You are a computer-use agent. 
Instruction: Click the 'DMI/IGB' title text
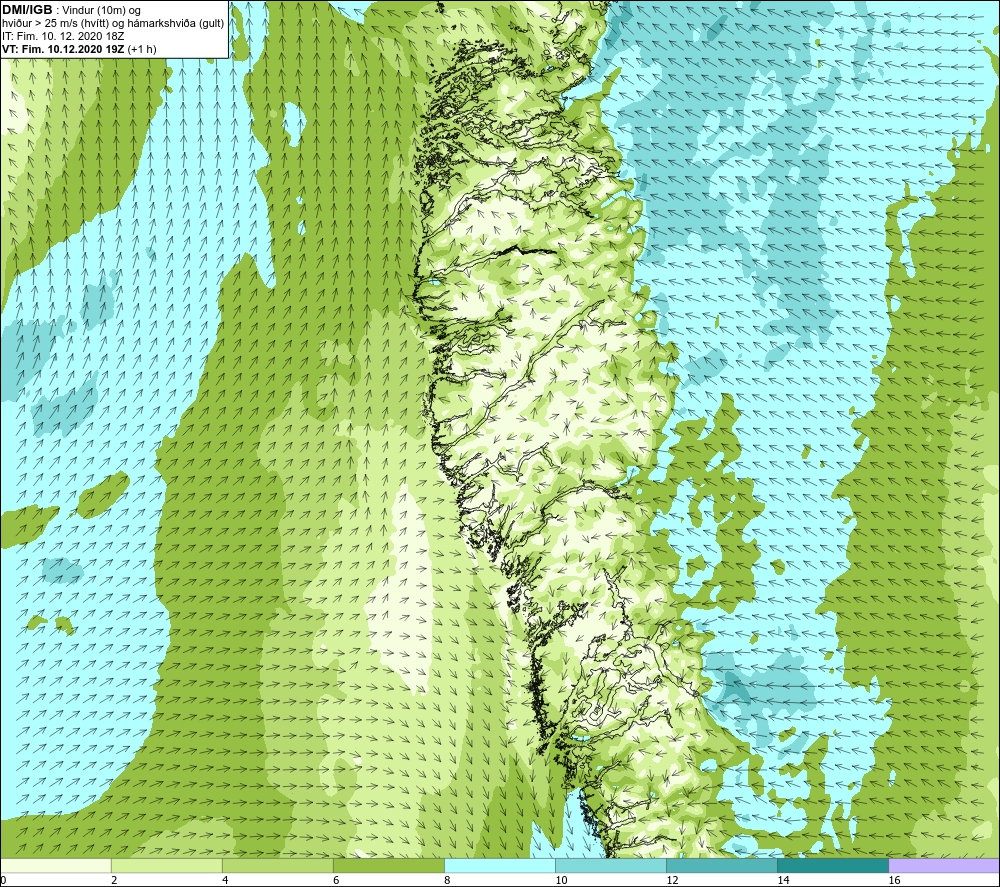(27, 10)
